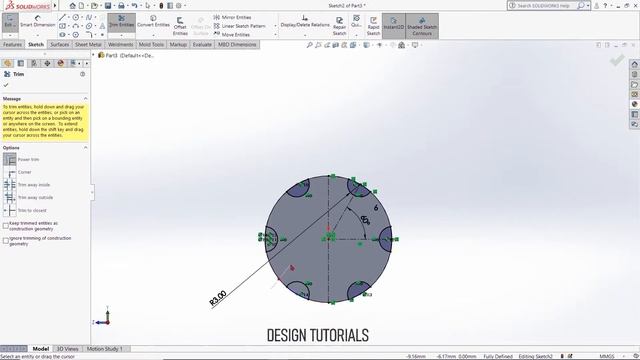Select Trim away outside option
This screenshot has height=360, width=640.
point(10,198)
